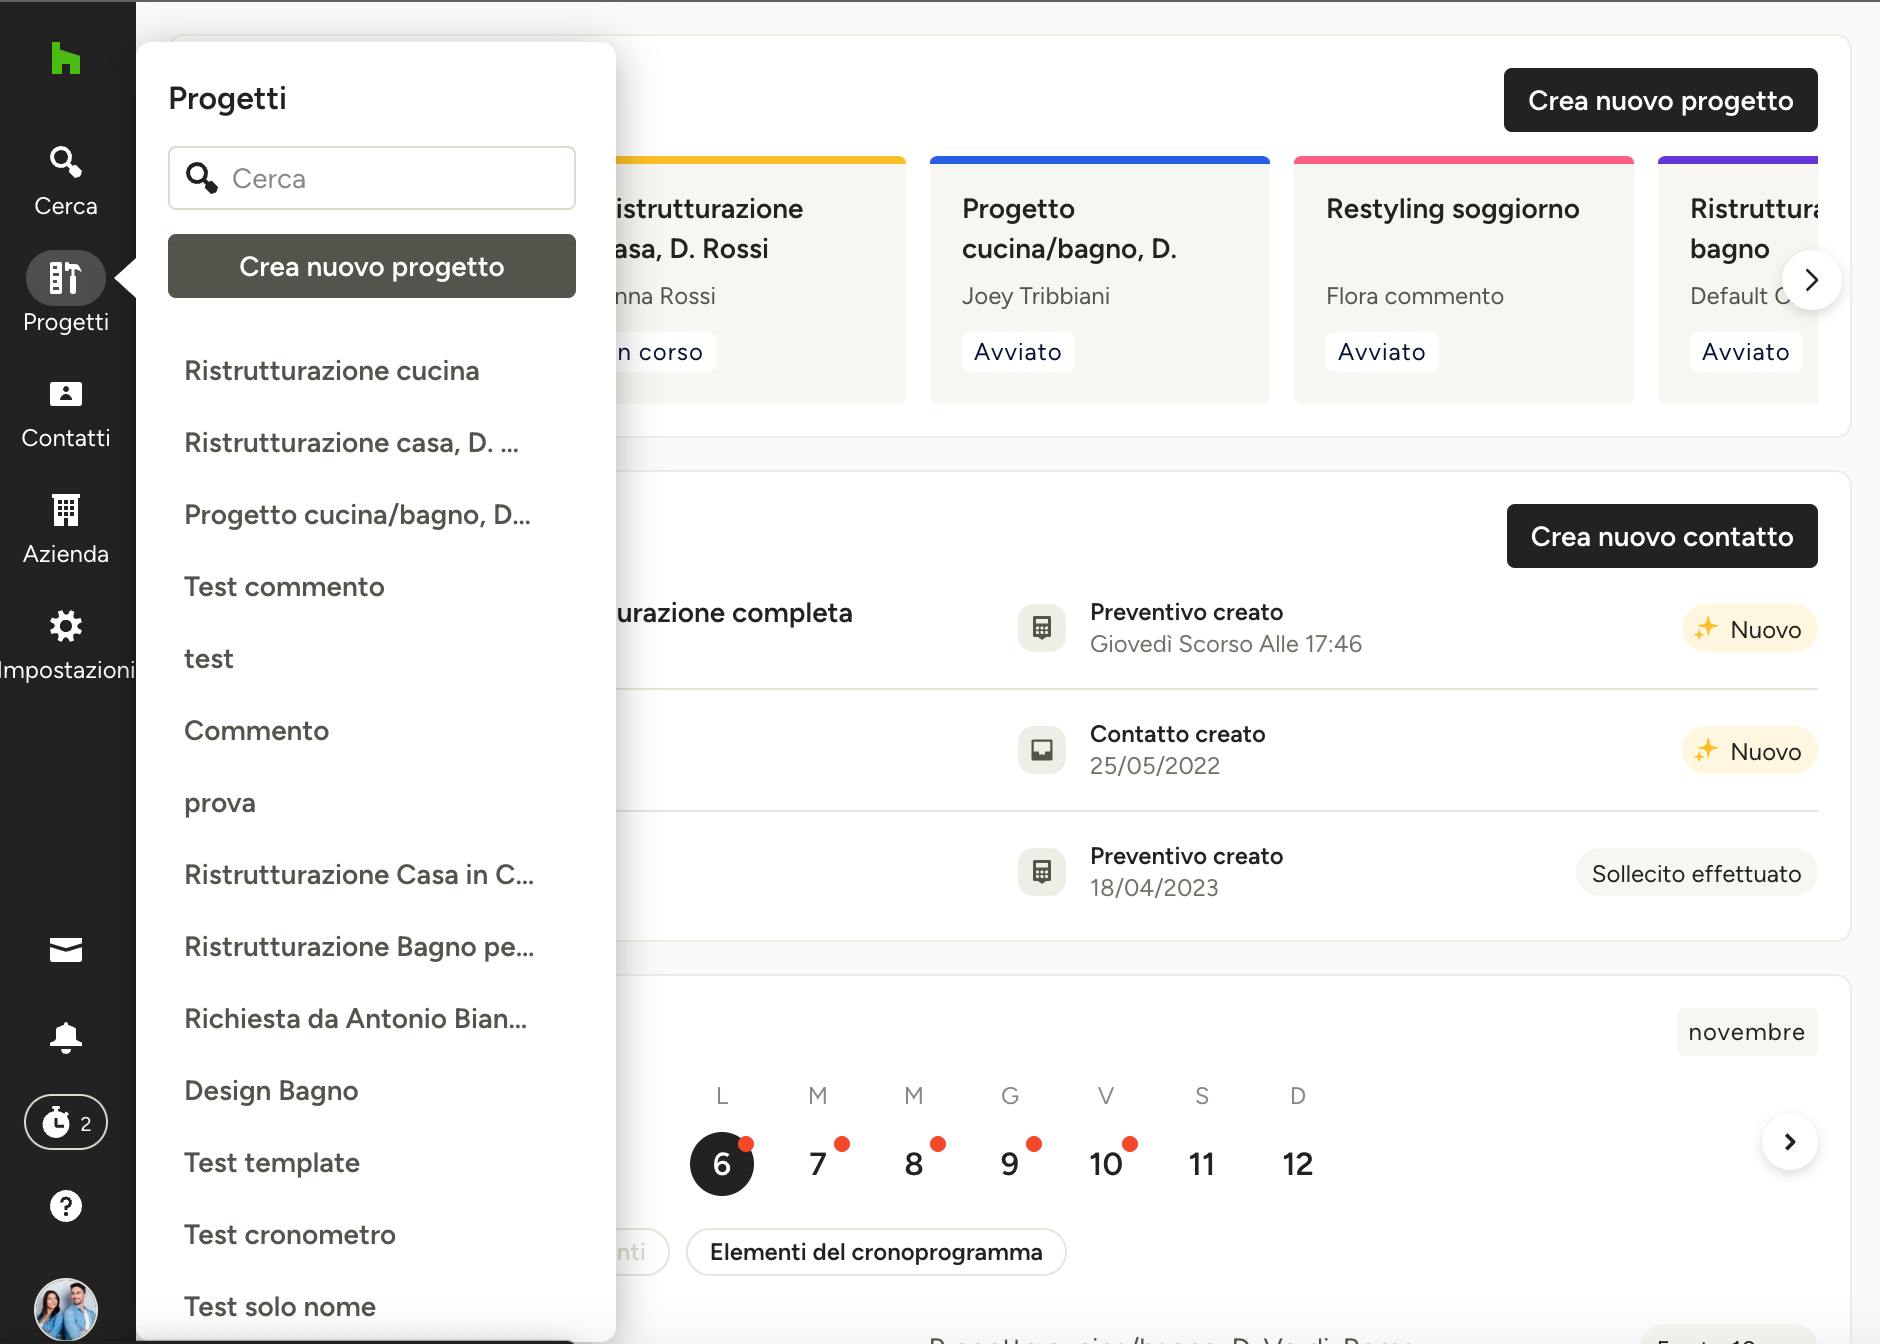Open the timer stopwatch badge

tap(66, 1122)
